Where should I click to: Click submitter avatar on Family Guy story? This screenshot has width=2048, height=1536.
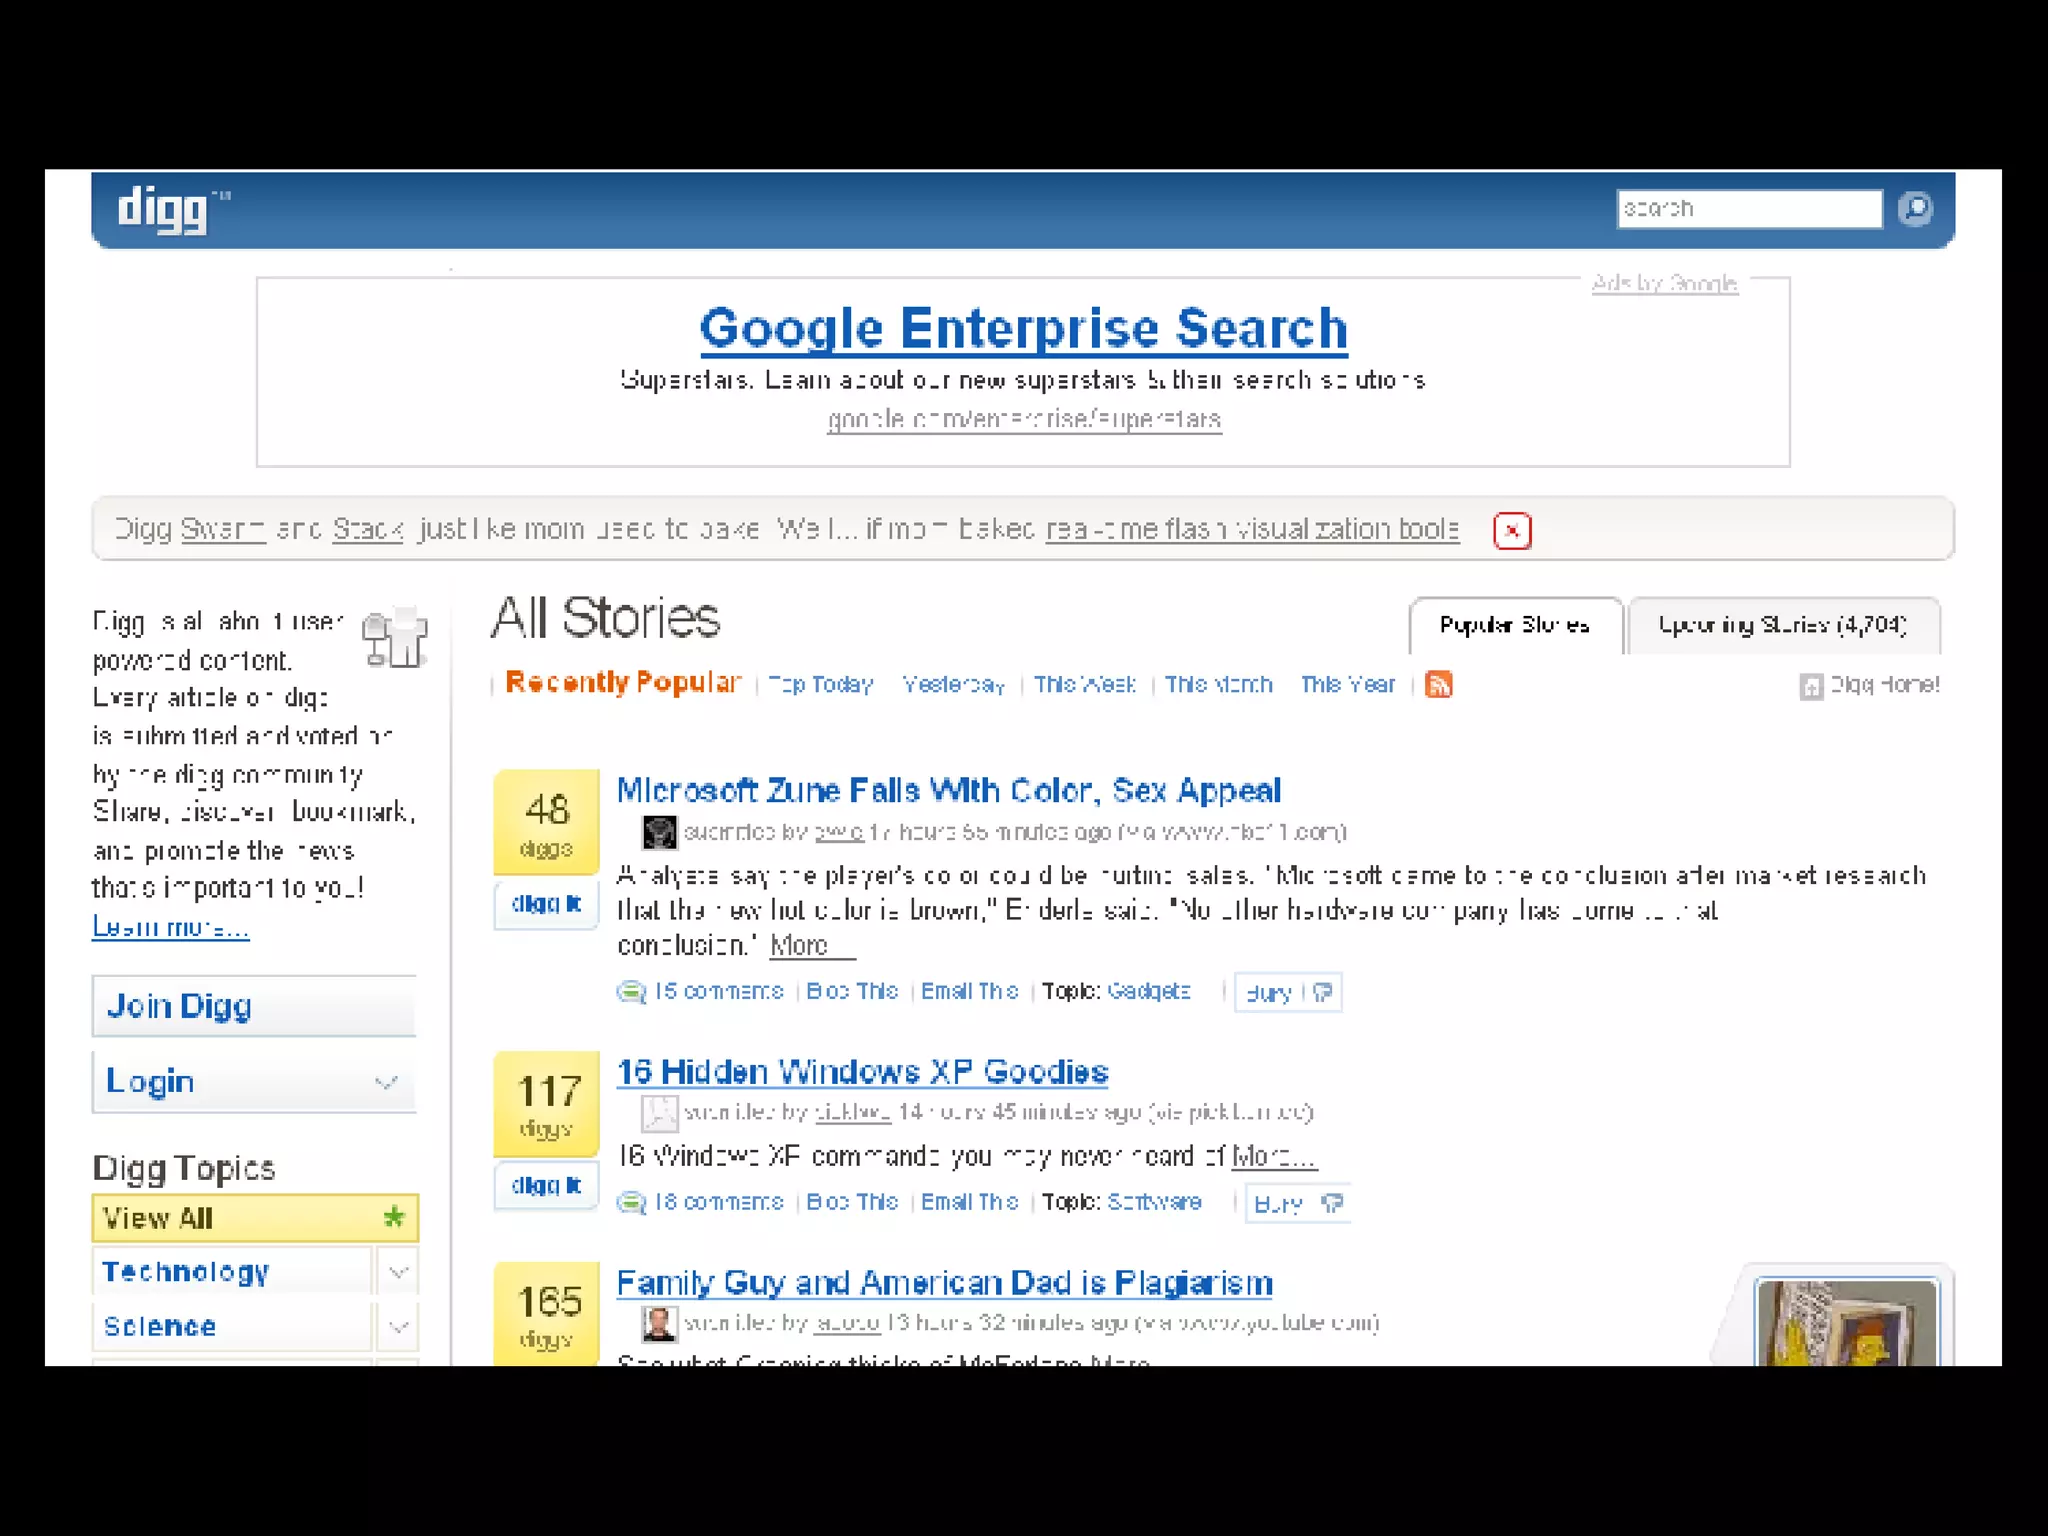659,1324
